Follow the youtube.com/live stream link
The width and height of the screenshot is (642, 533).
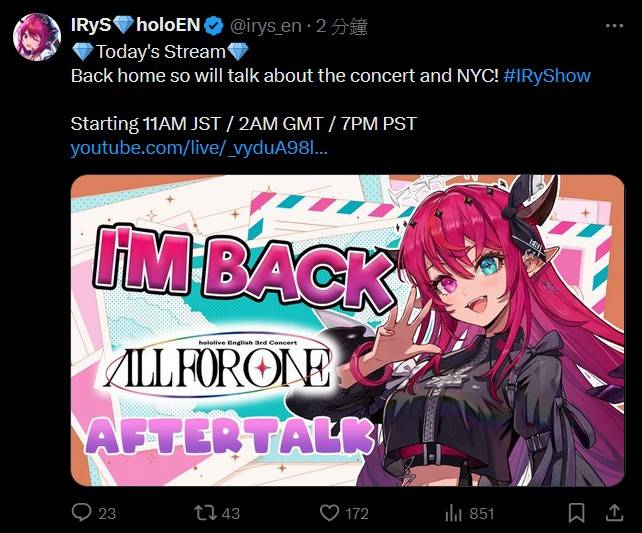click(x=199, y=148)
